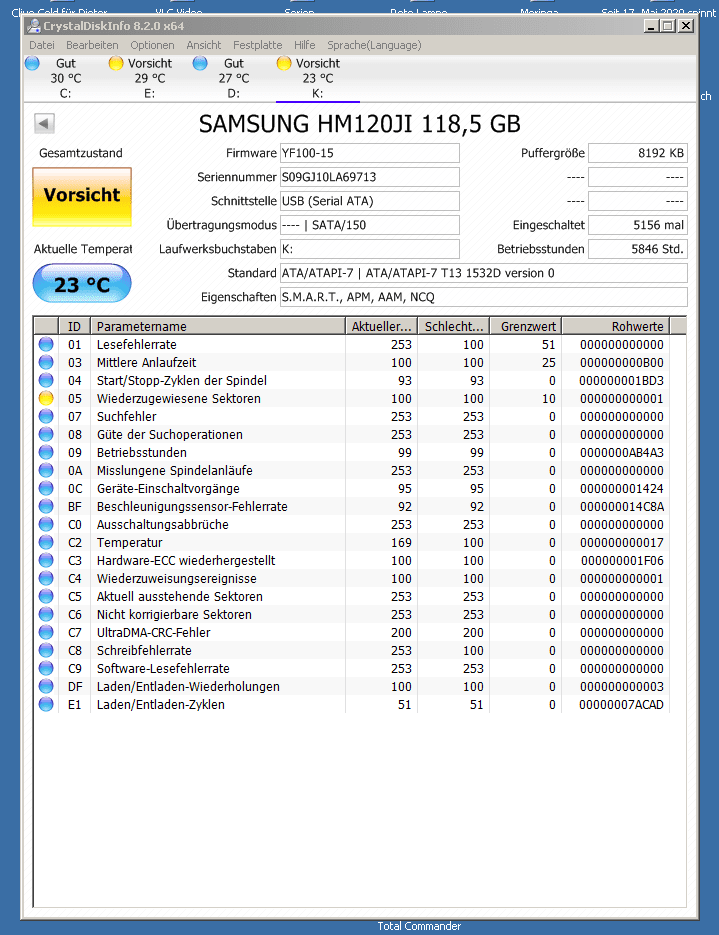This screenshot has height=935, width=719.
Task: Click the status icon for UltraDMA-CRC-Fehler
Action: pyautogui.click(x=46, y=633)
